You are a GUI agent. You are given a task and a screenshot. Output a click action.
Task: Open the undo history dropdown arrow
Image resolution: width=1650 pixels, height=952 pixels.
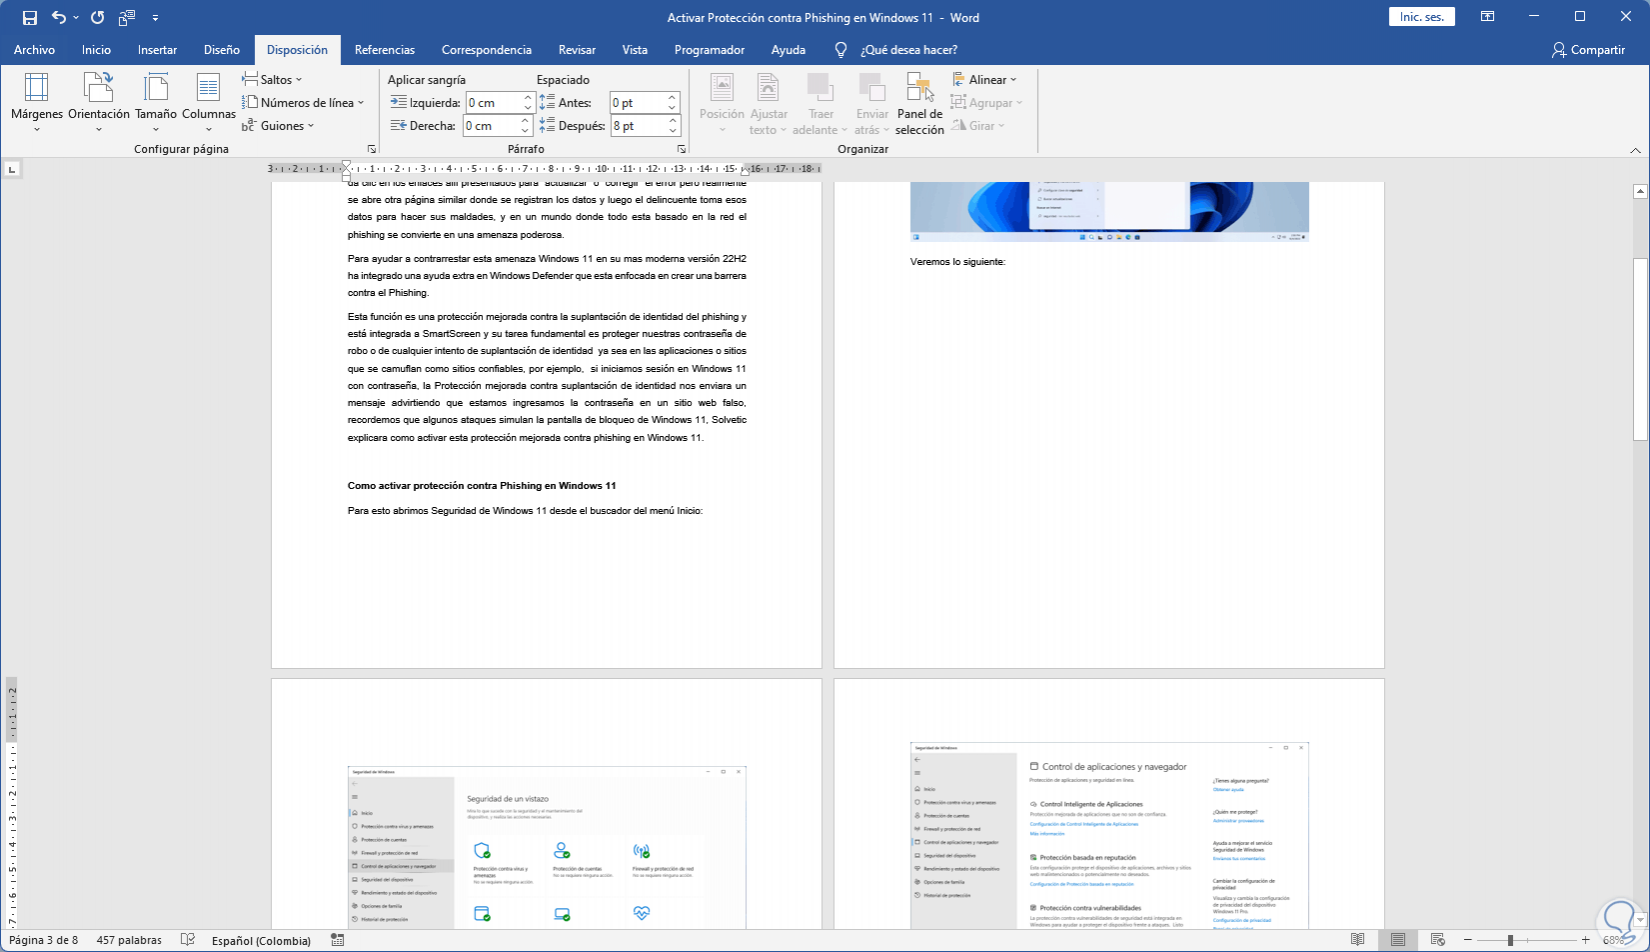point(76,18)
